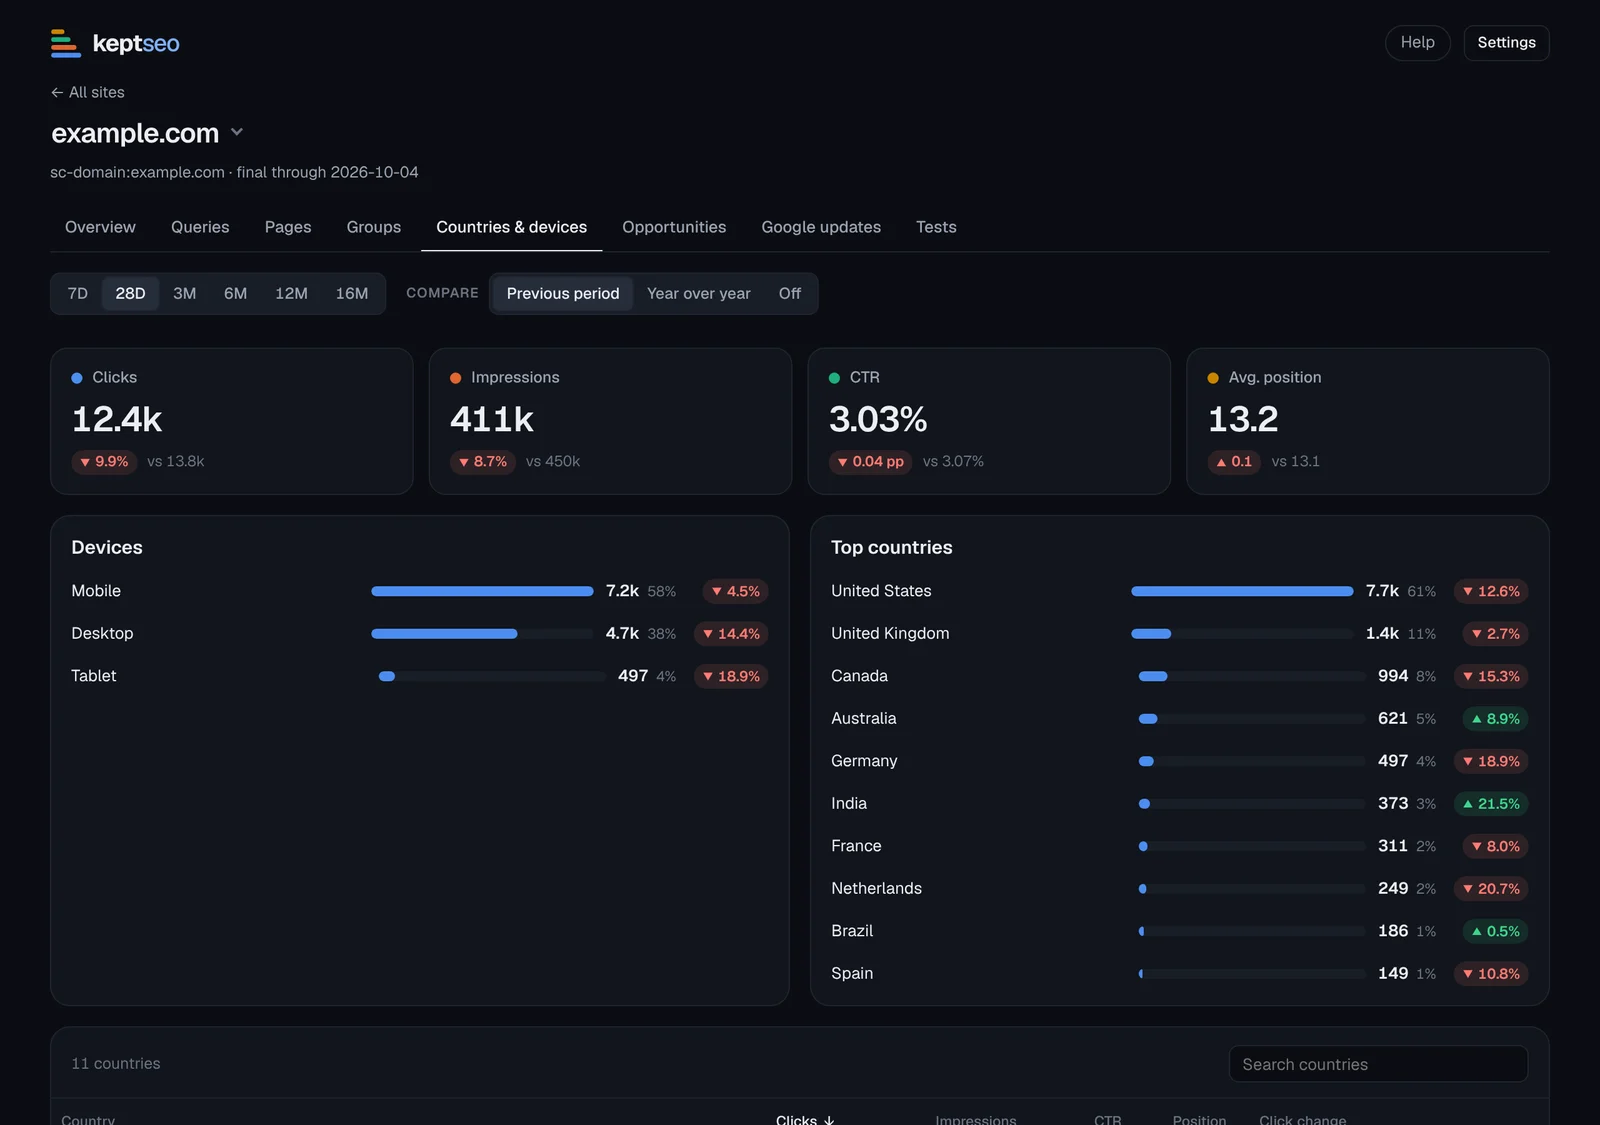Turn comparison Off
Screen dimensions: 1600x1125
790,293
